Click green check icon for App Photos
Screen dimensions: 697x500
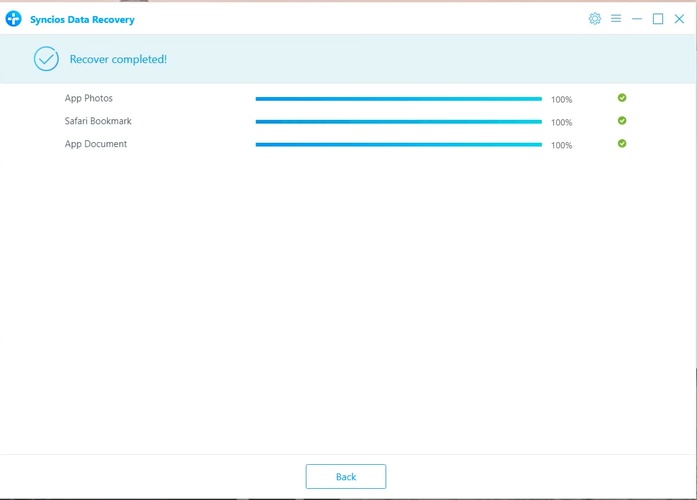pyautogui.click(x=622, y=98)
